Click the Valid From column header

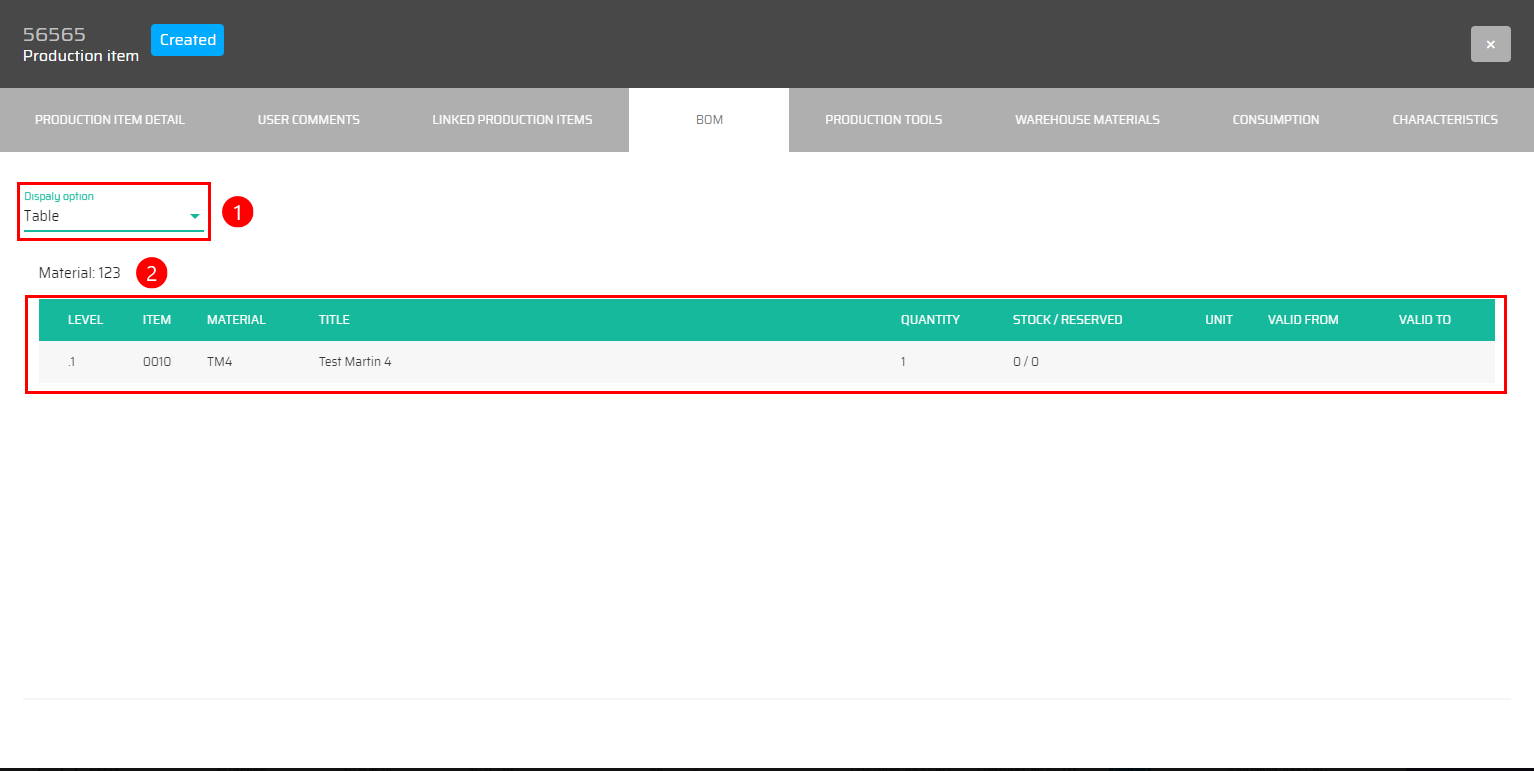[x=1302, y=320]
